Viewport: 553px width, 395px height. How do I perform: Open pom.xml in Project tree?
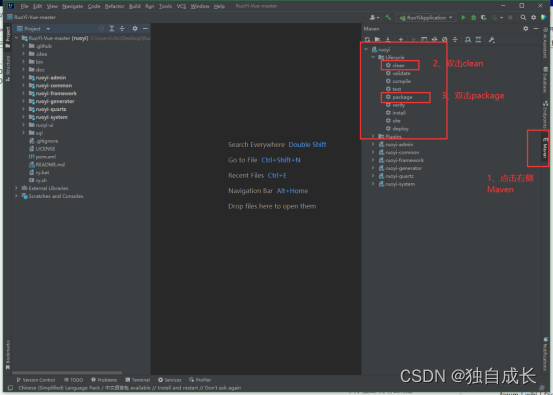pyautogui.click(x=42, y=157)
